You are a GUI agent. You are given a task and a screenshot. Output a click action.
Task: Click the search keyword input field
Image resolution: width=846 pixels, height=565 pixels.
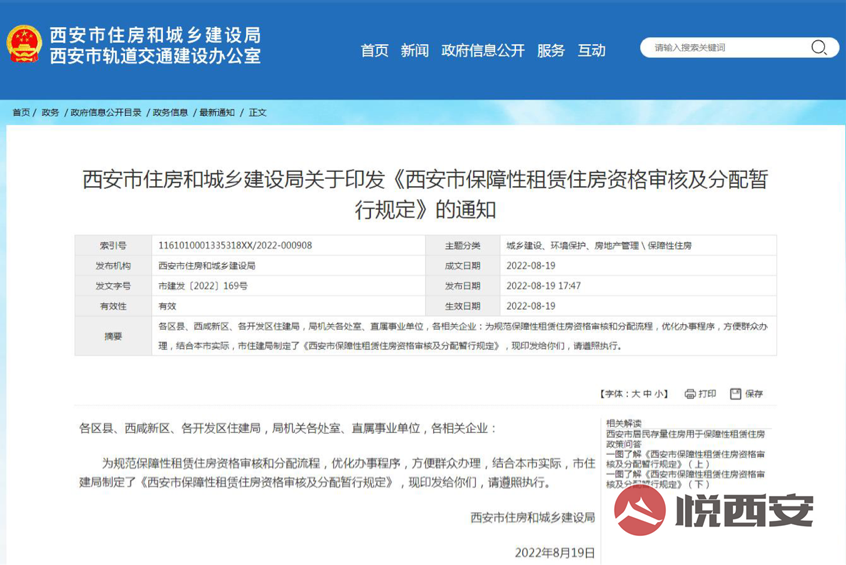point(725,47)
